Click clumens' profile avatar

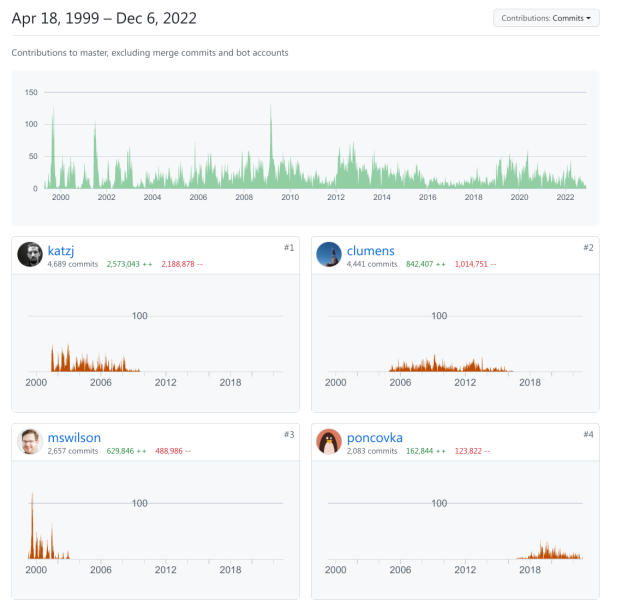[x=329, y=255]
